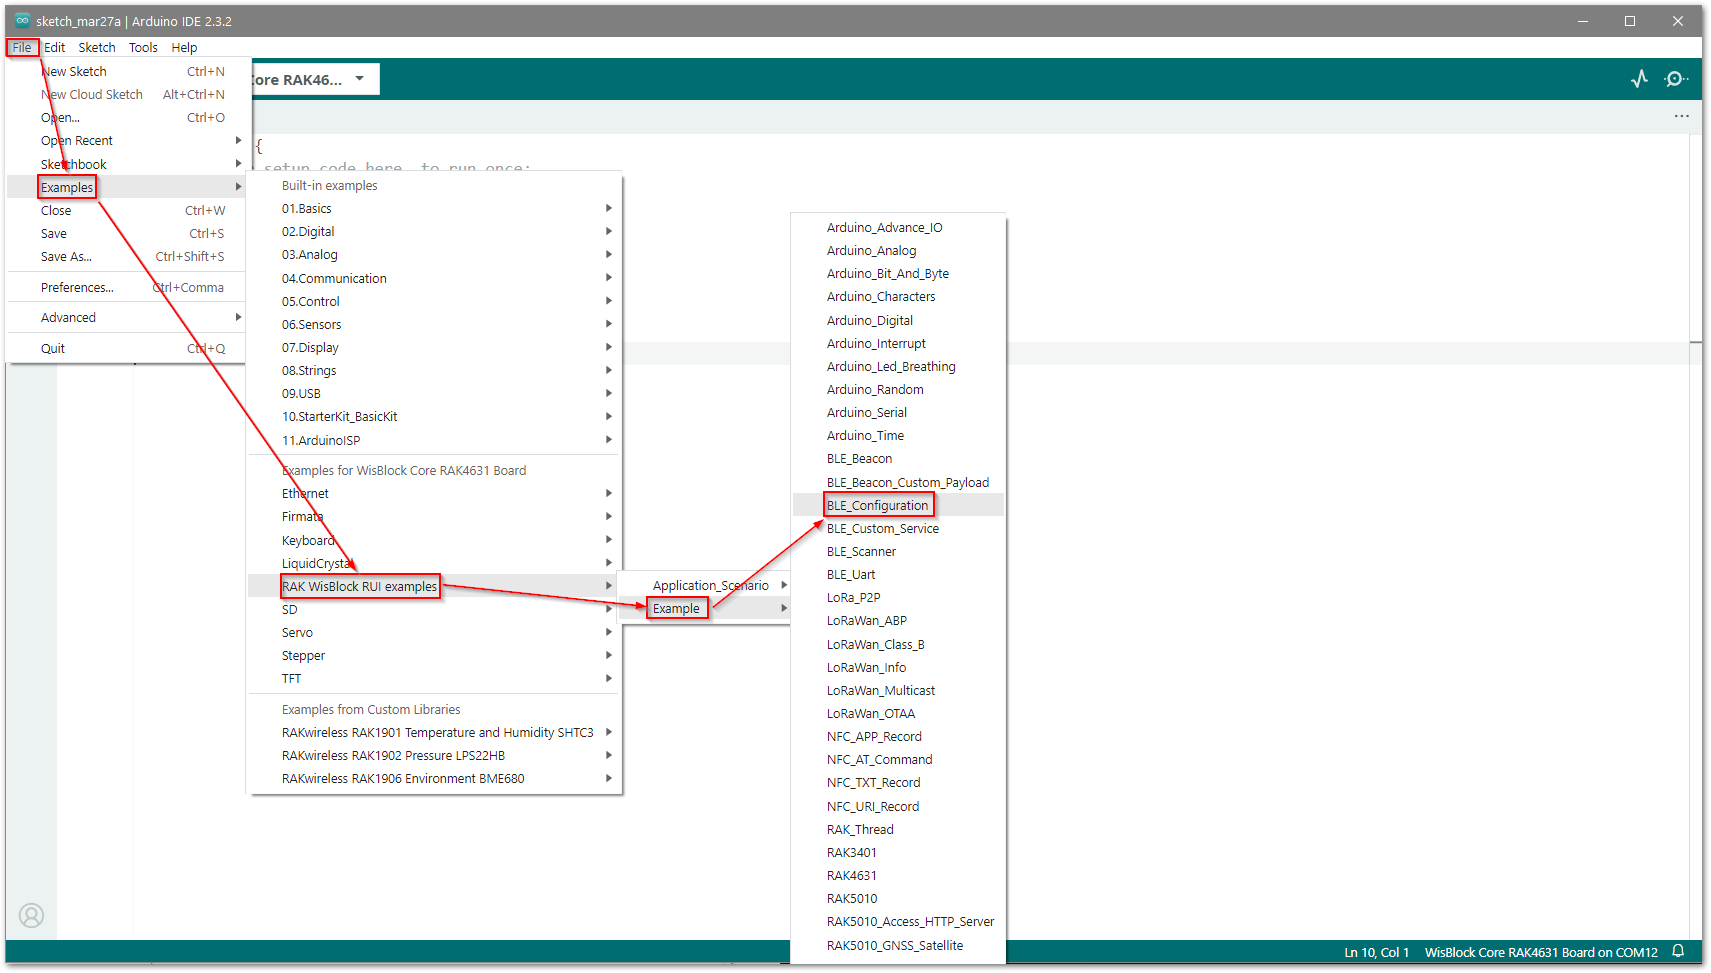Click the notifications bell in status bar
The width and height of the screenshot is (1711, 973).
pyautogui.click(x=1679, y=951)
